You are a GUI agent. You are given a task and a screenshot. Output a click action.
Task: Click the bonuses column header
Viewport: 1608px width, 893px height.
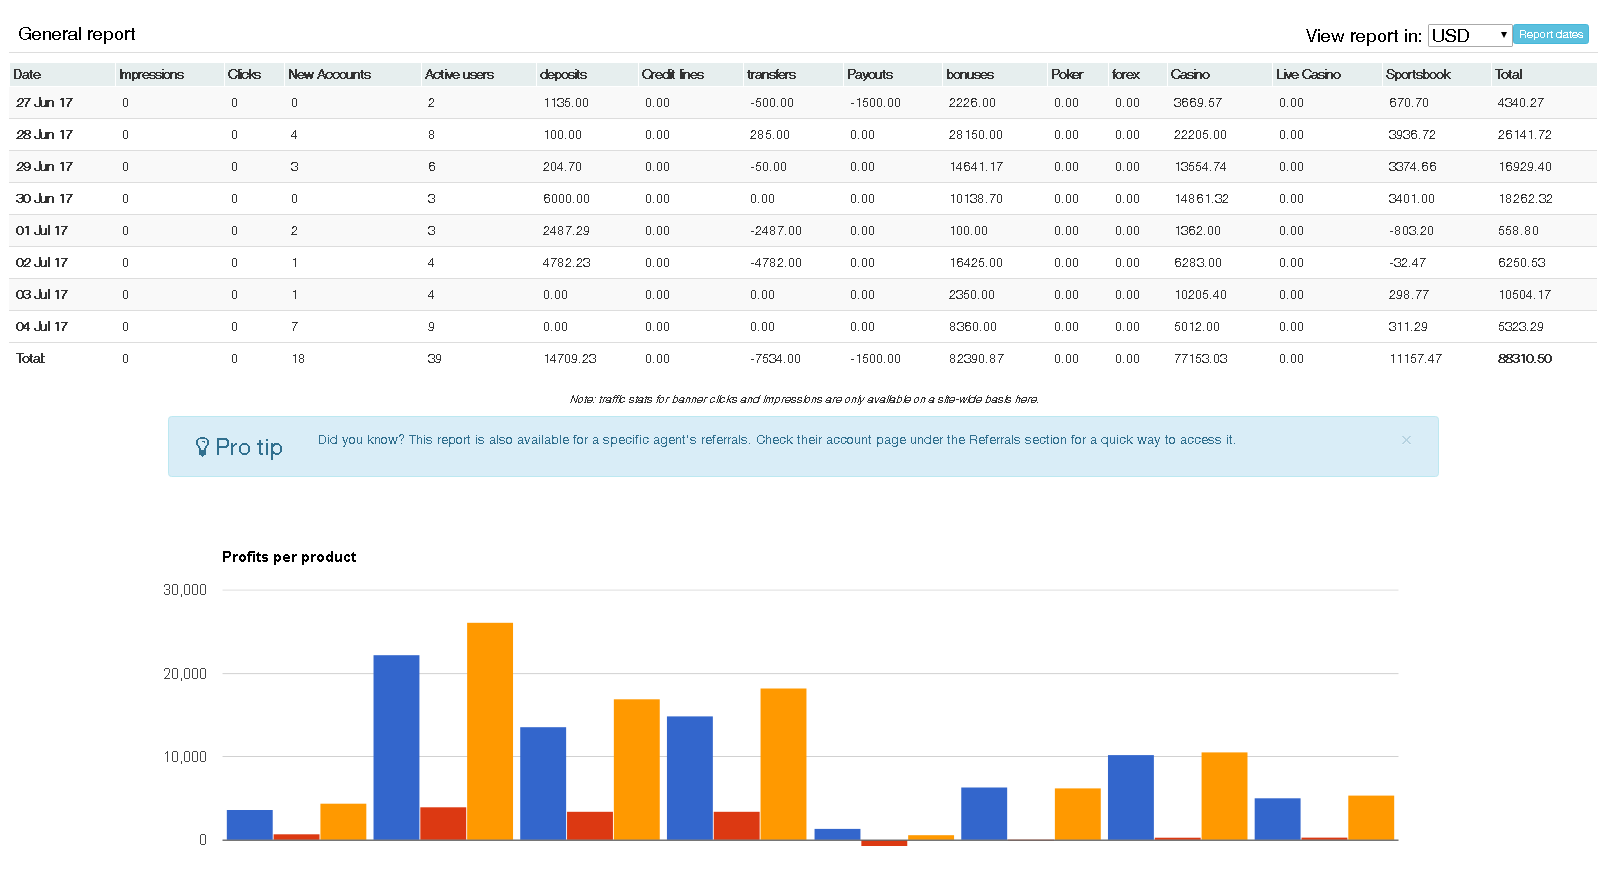point(970,75)
